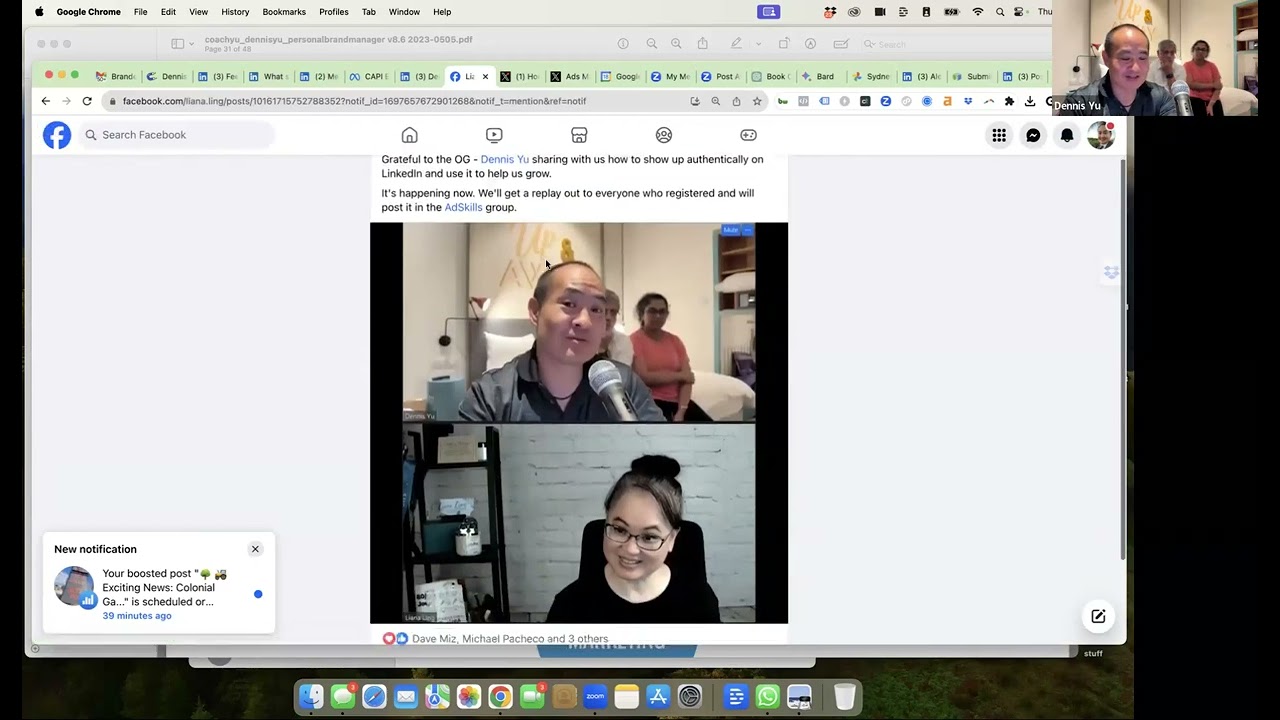Open the Facebook account profile picture menu
Screen dimensions: 1280x720
coord(1101,135)
